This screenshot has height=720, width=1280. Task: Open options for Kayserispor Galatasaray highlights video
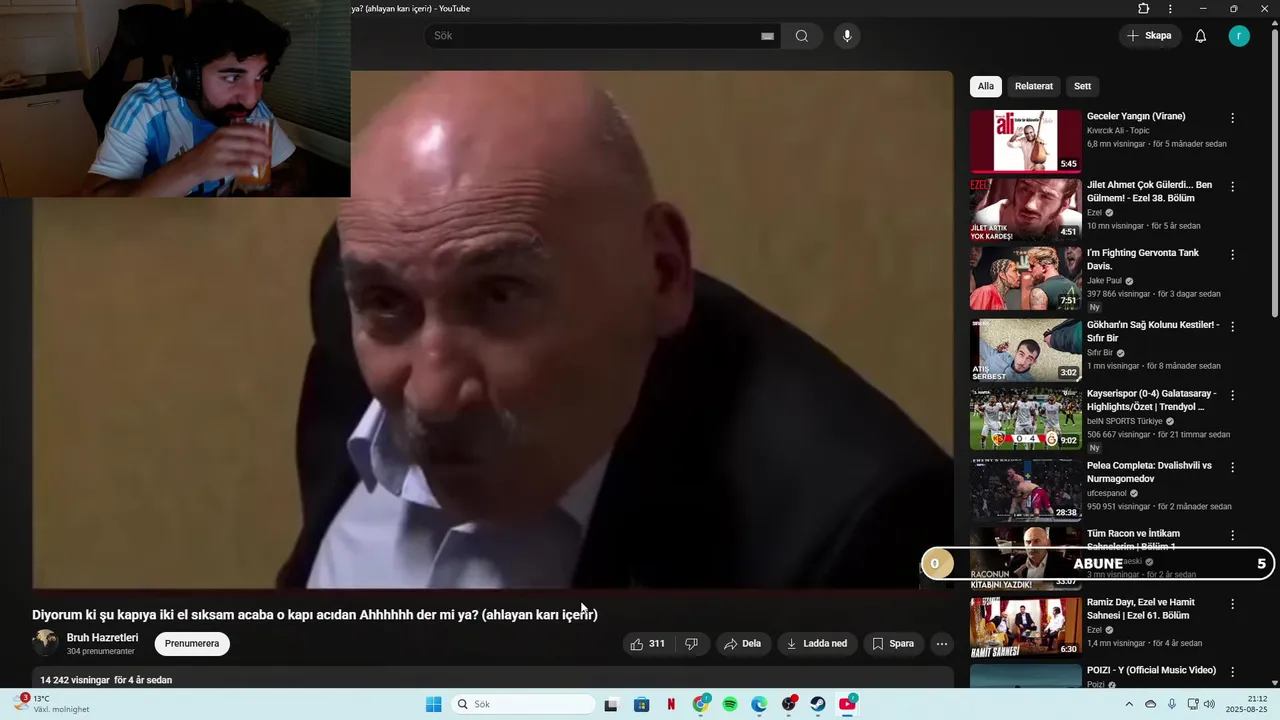click(x=1232, y=395)
